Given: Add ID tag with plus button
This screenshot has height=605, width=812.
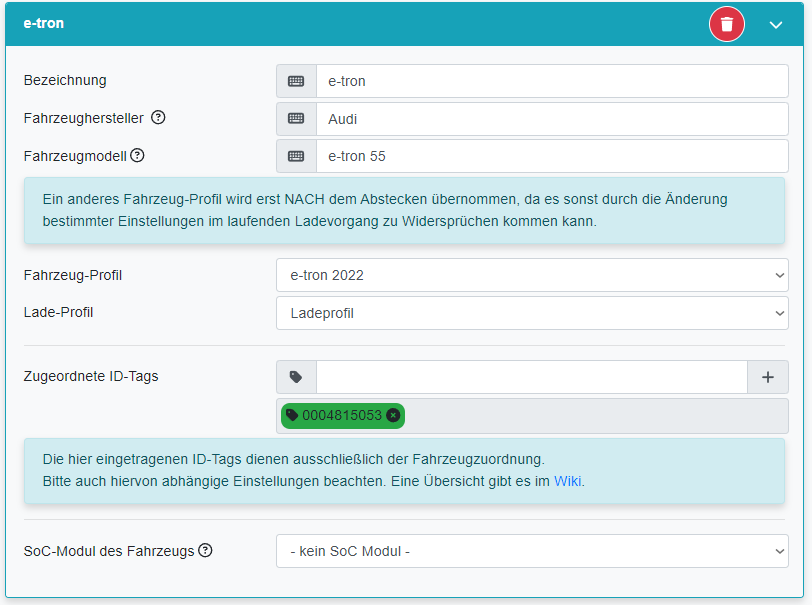Looking at the screenshot, I should (x=767, y=377).
